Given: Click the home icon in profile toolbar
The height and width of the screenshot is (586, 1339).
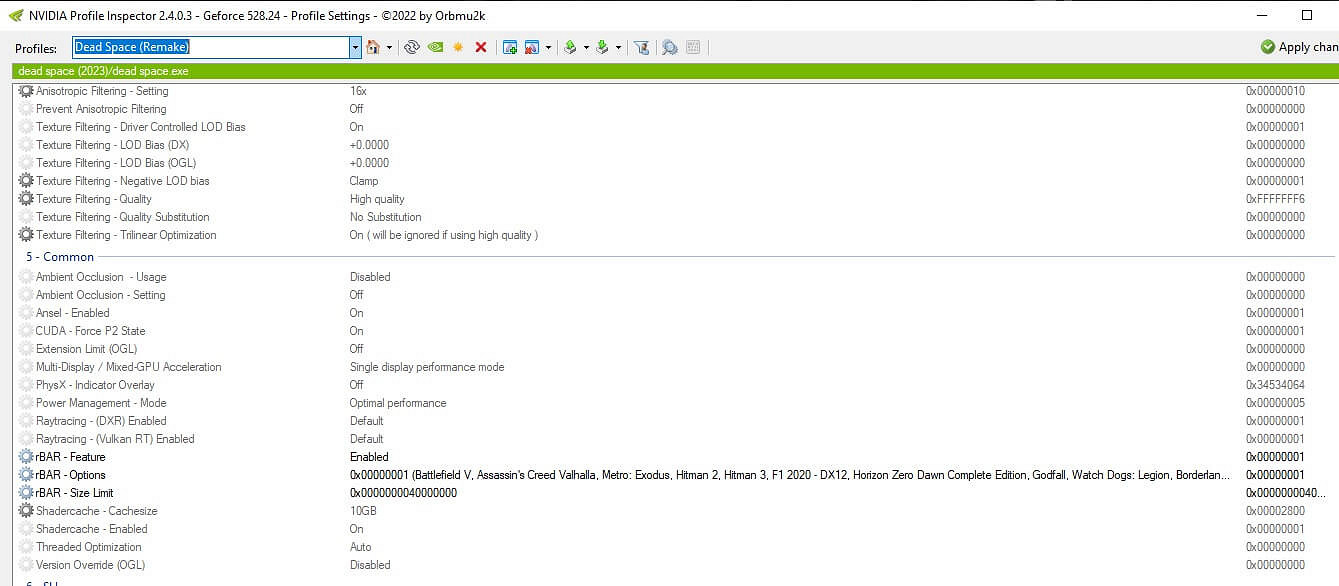Looking at the screenshot, I should click(x=373, y=47).
